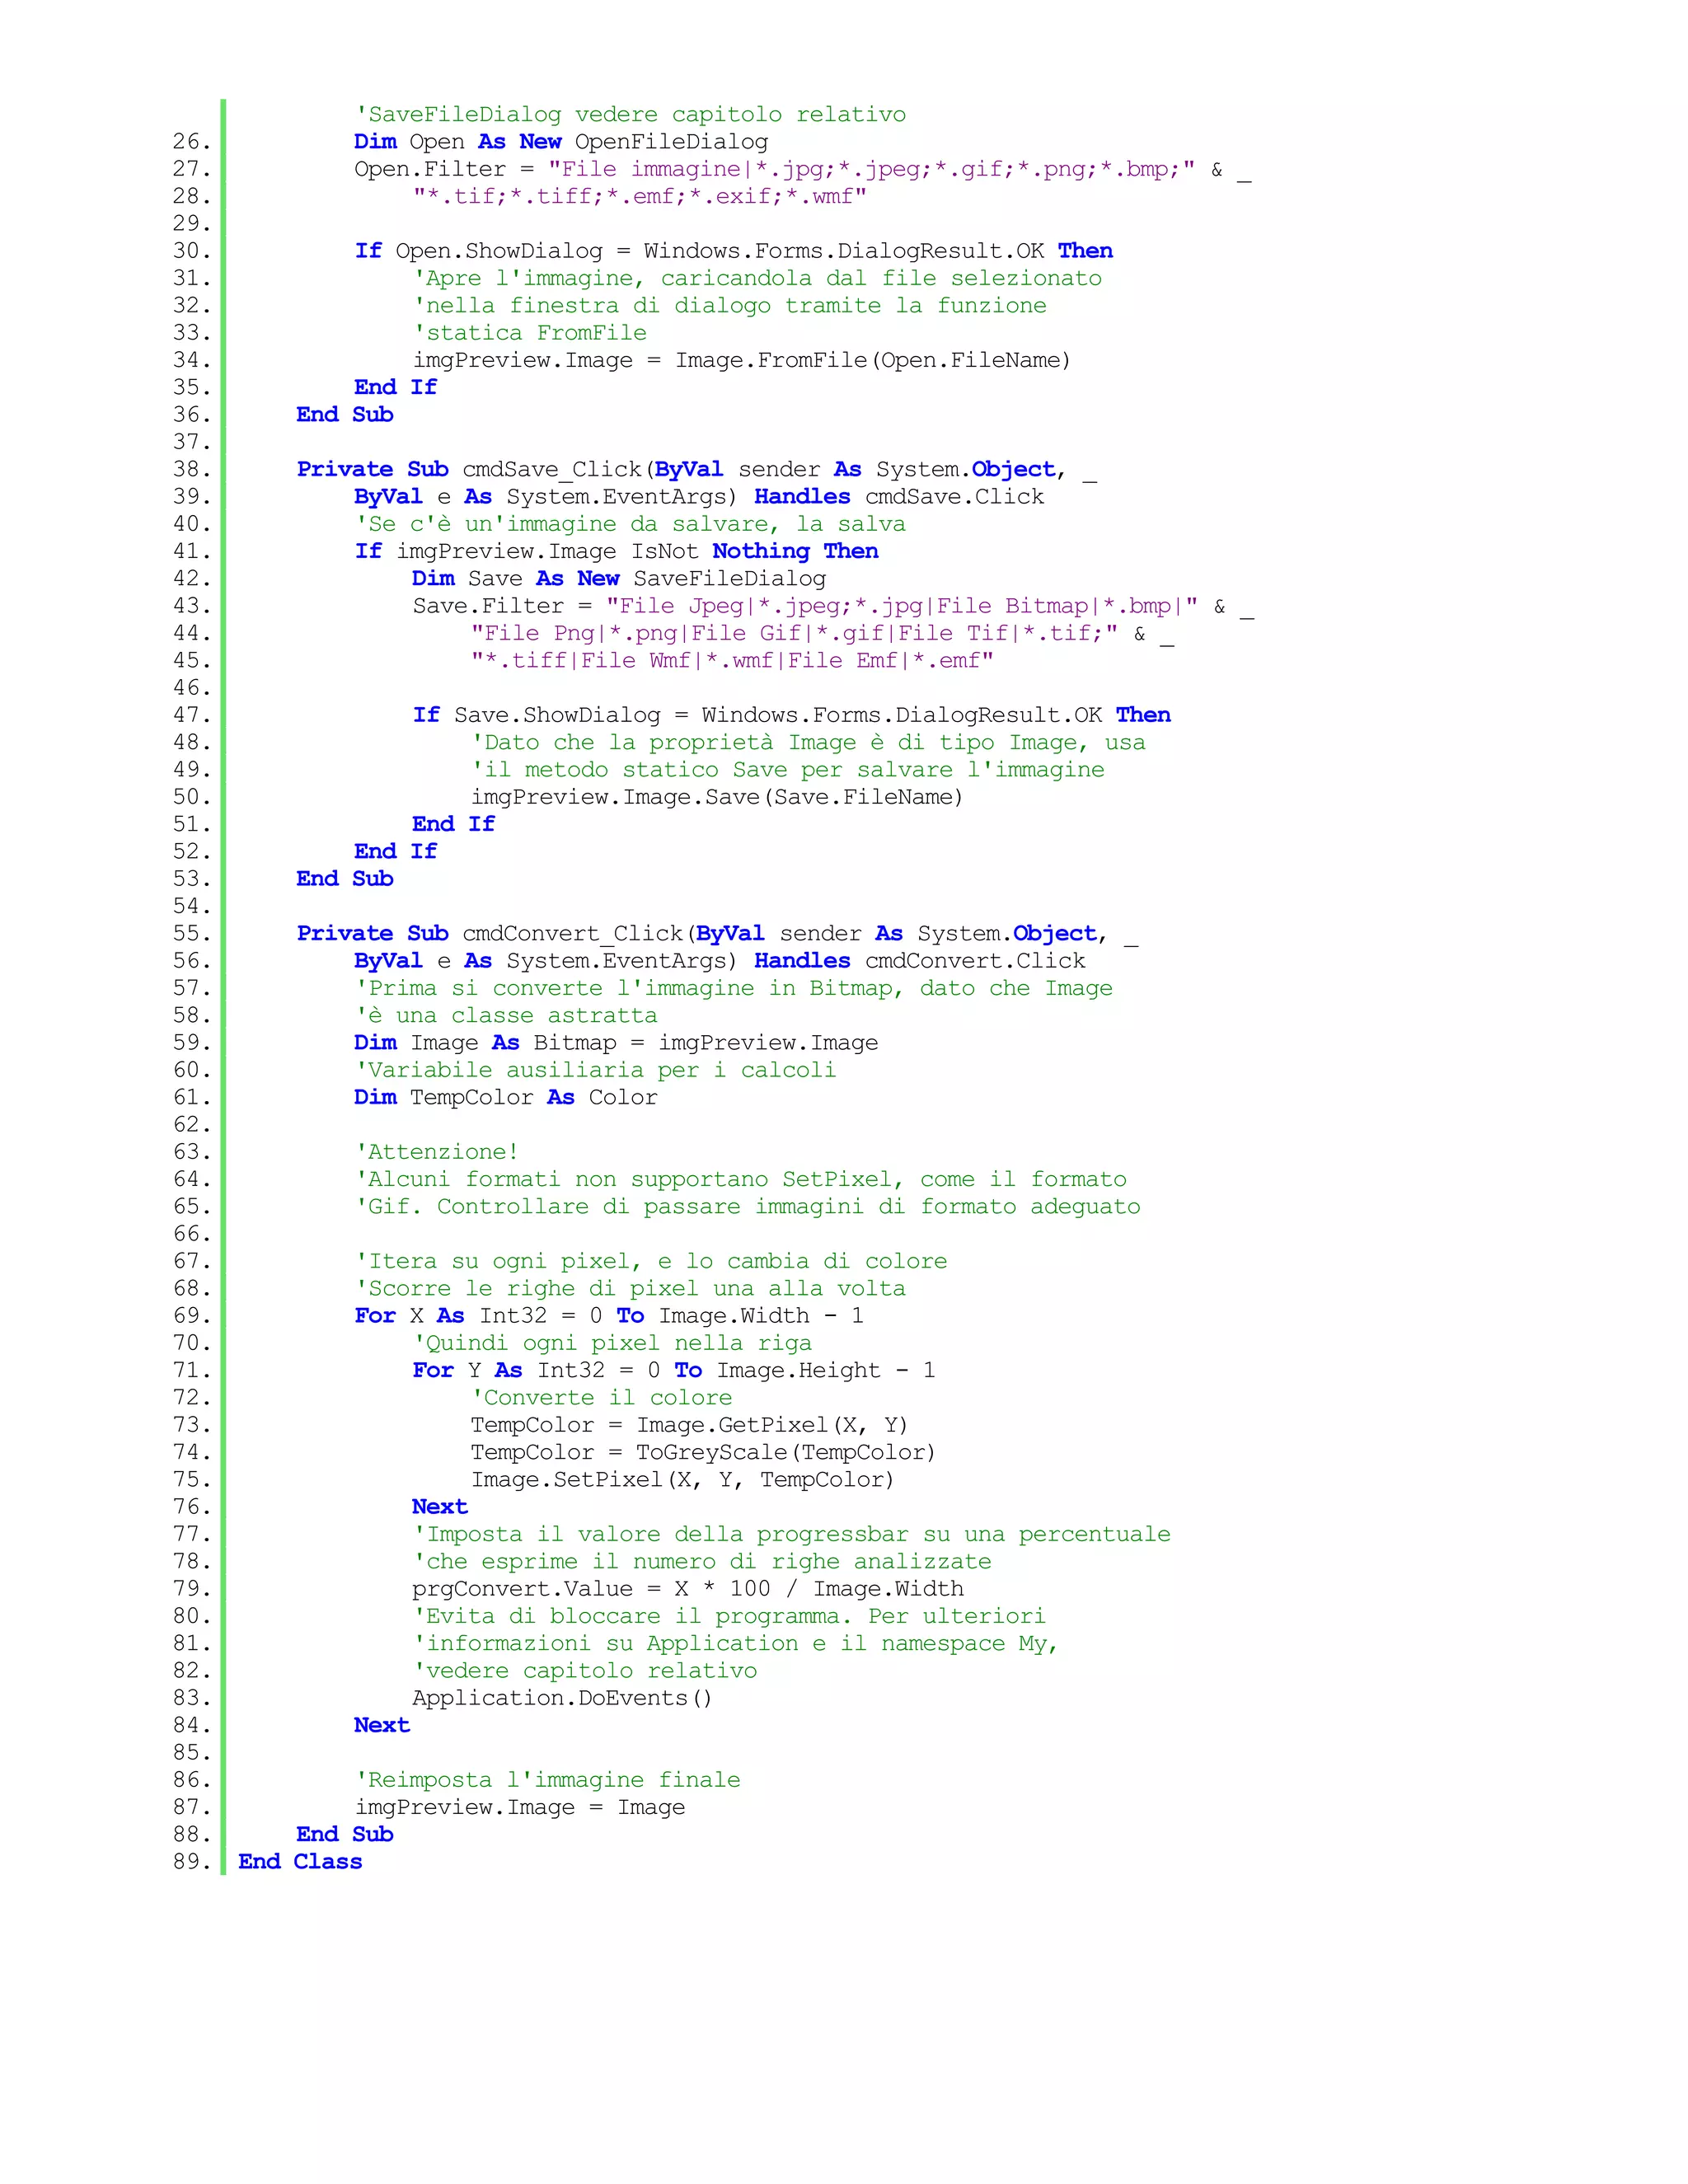Screen dimensions: 1688x2184
Task: Click comment 'Se c'è un'immagine da salvare, la salva'
Action: point(630,524)
